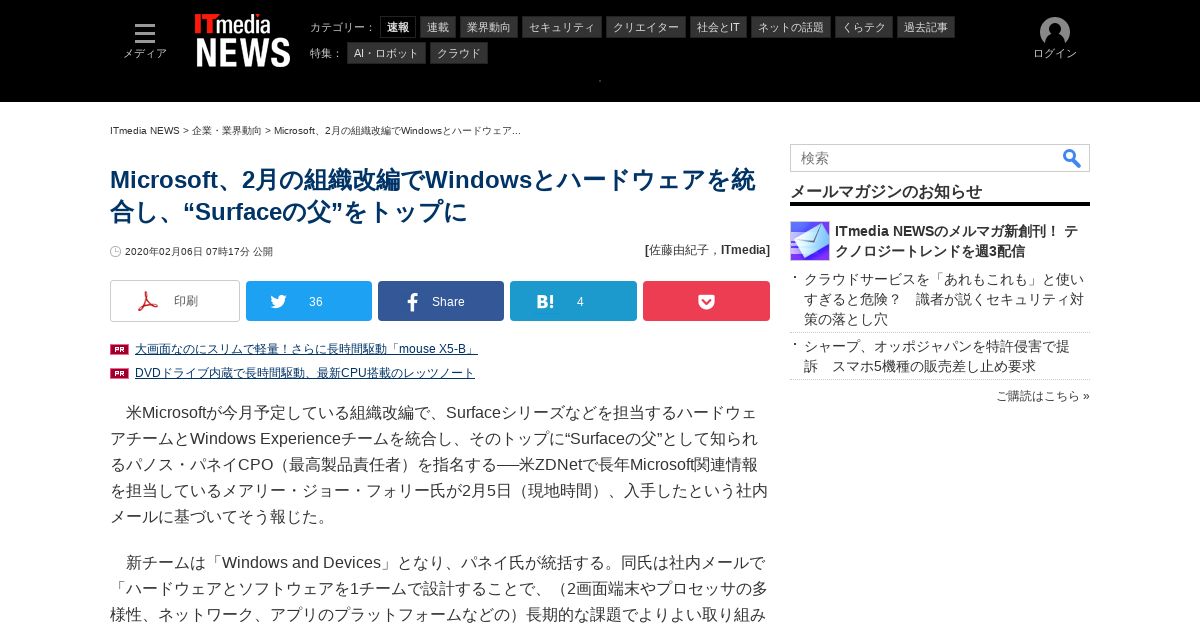Share the article on Facebook

tap(441, 301)
